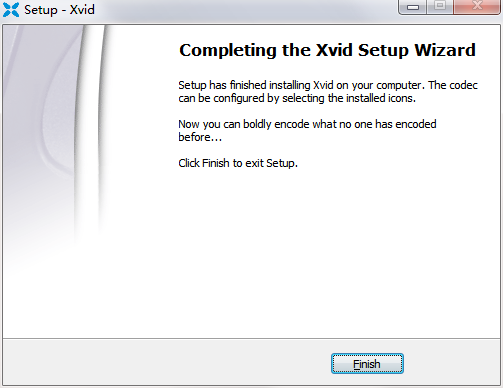The width and height of the screenshot is (503, 388).
Task: Click the disabled maximize button
Action: click(x=440, y=6)
